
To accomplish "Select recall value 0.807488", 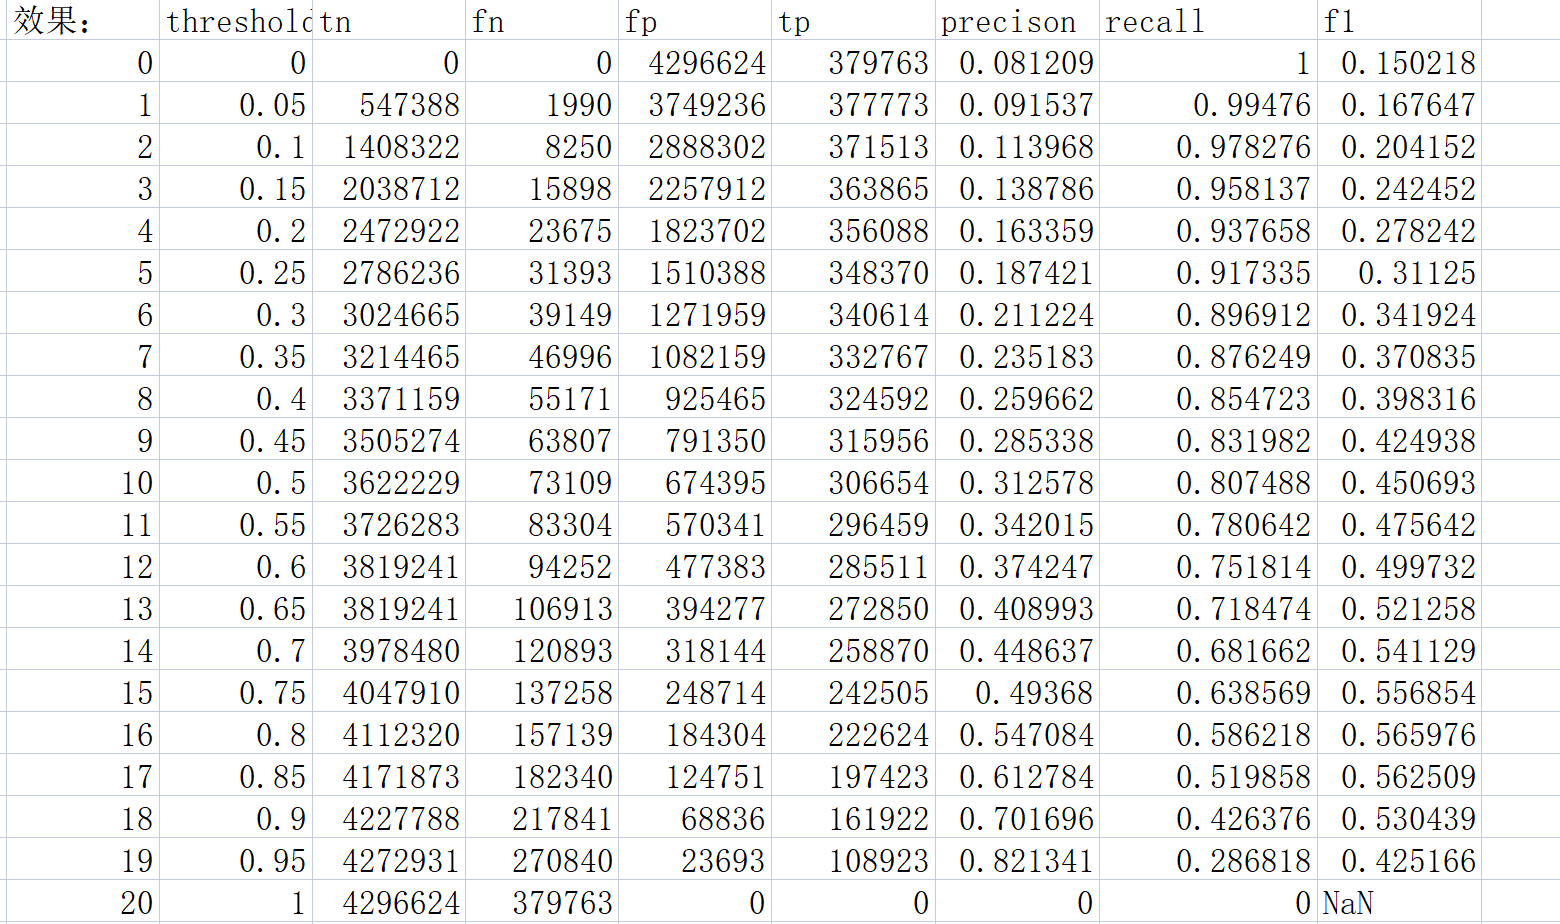I will pos(1208,482).
